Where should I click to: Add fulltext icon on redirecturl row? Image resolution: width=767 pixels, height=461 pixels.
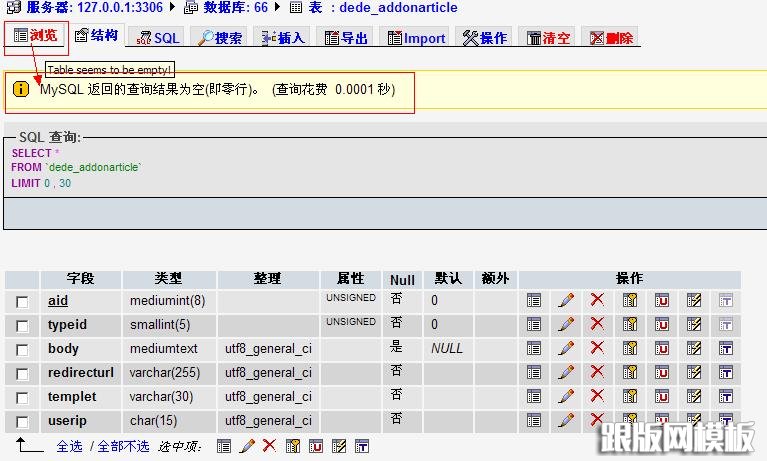tap(726, 372)
